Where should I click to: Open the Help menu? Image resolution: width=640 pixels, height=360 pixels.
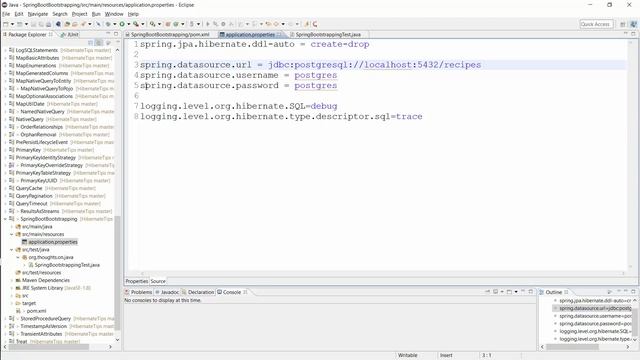pyautogui.click(x=133, y=14)
